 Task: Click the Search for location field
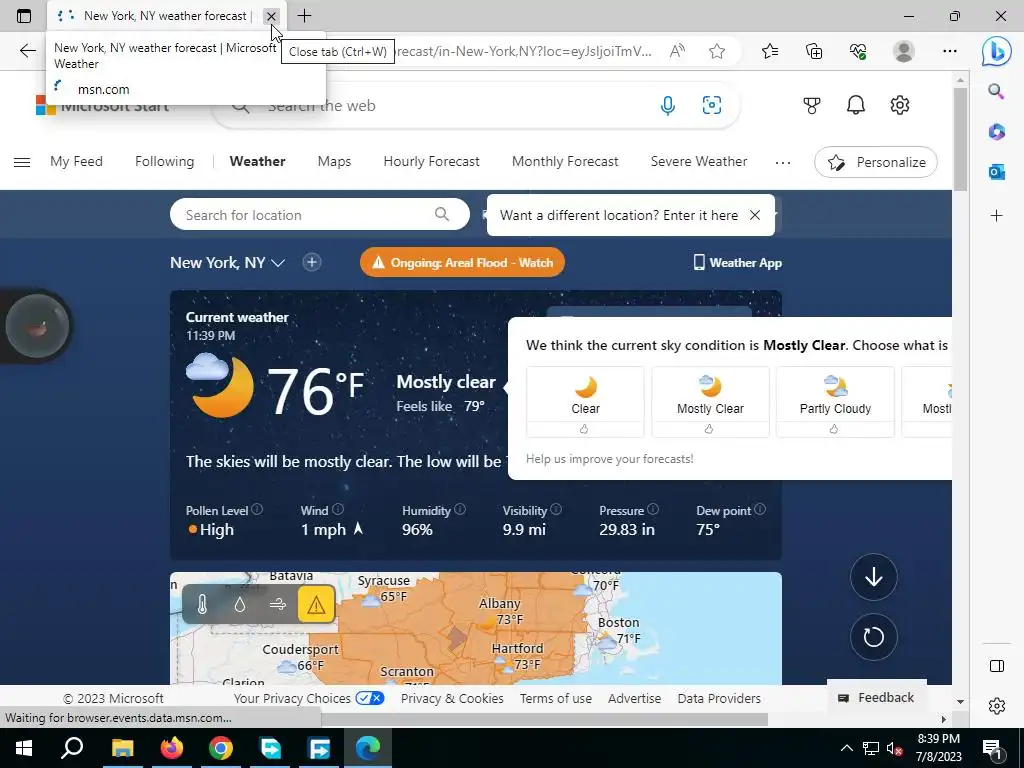(x=319, y=214)
